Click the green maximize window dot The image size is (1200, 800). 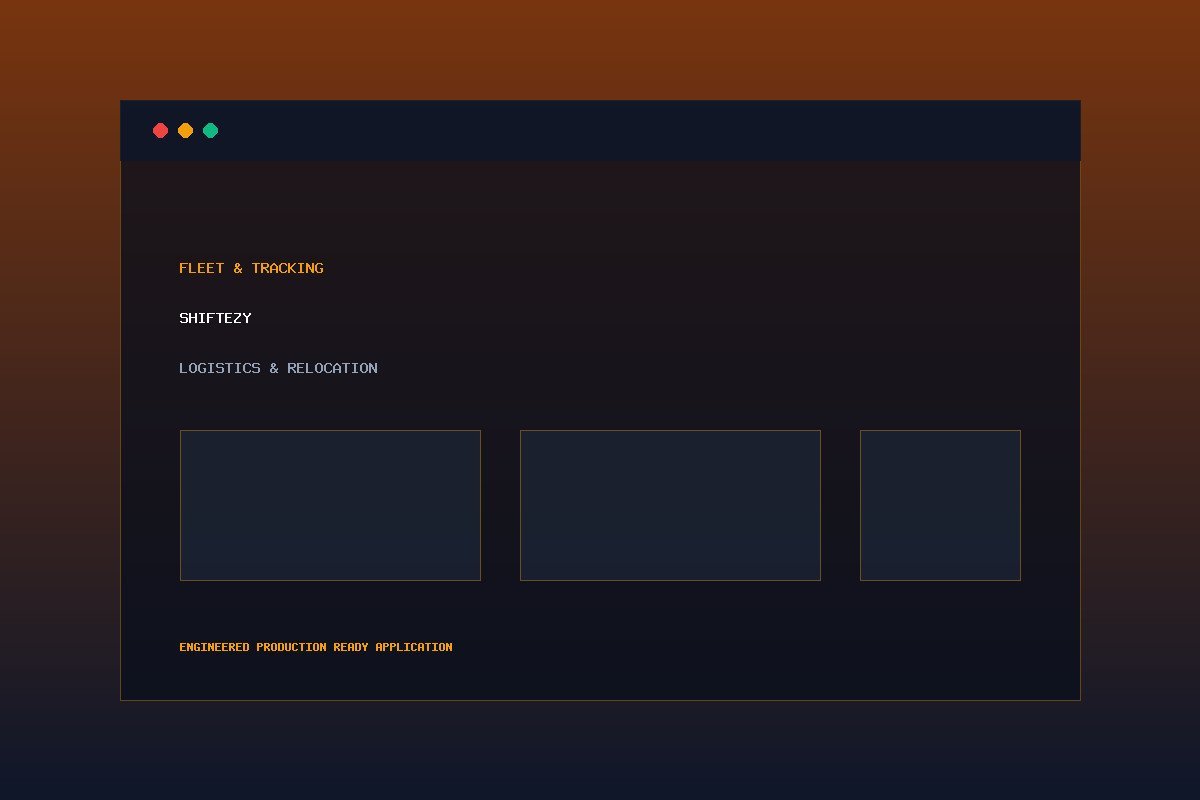pos(210,131)
